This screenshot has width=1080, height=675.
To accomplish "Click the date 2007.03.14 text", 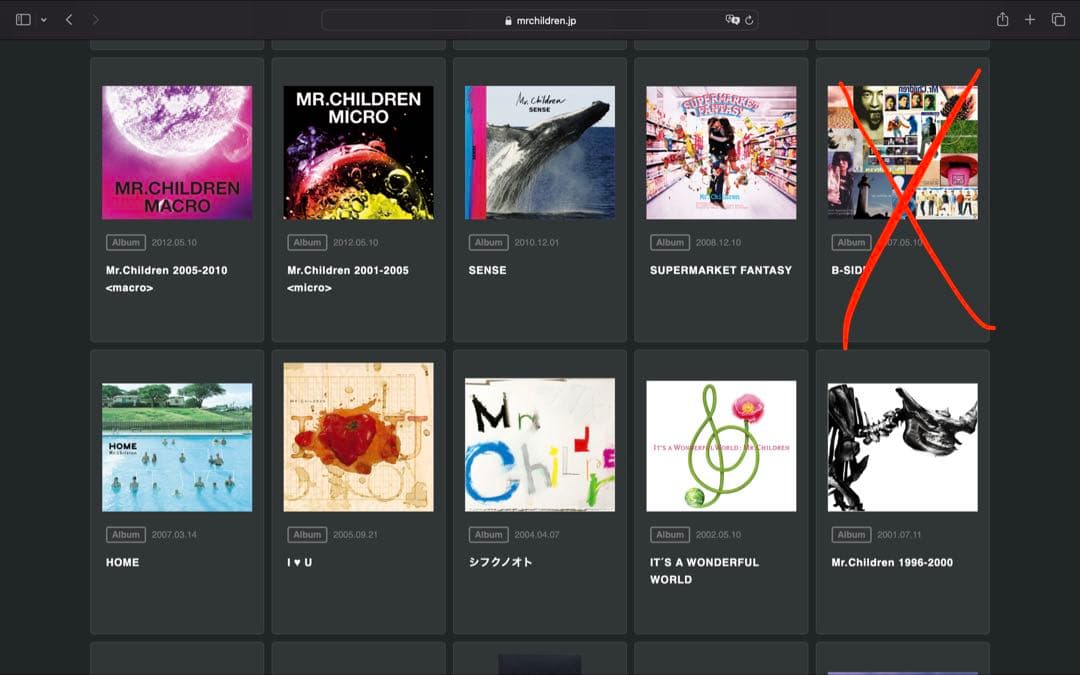I will [x=174, y=534].
